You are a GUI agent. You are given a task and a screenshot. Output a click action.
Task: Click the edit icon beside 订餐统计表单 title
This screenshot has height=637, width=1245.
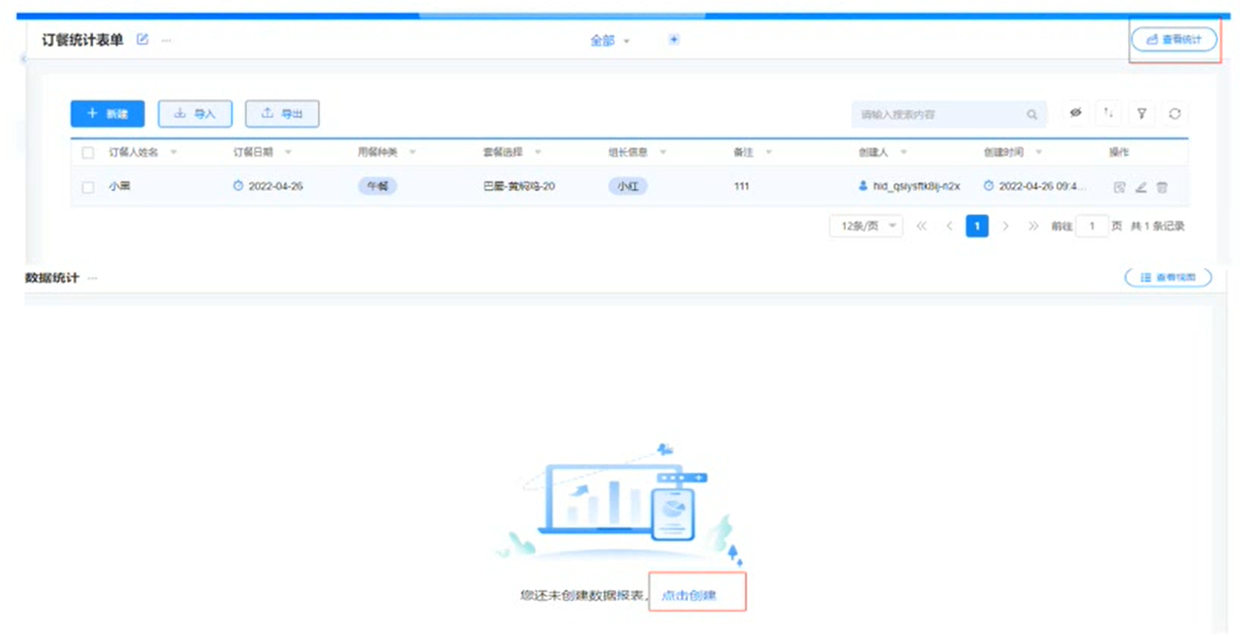[142, 40]
